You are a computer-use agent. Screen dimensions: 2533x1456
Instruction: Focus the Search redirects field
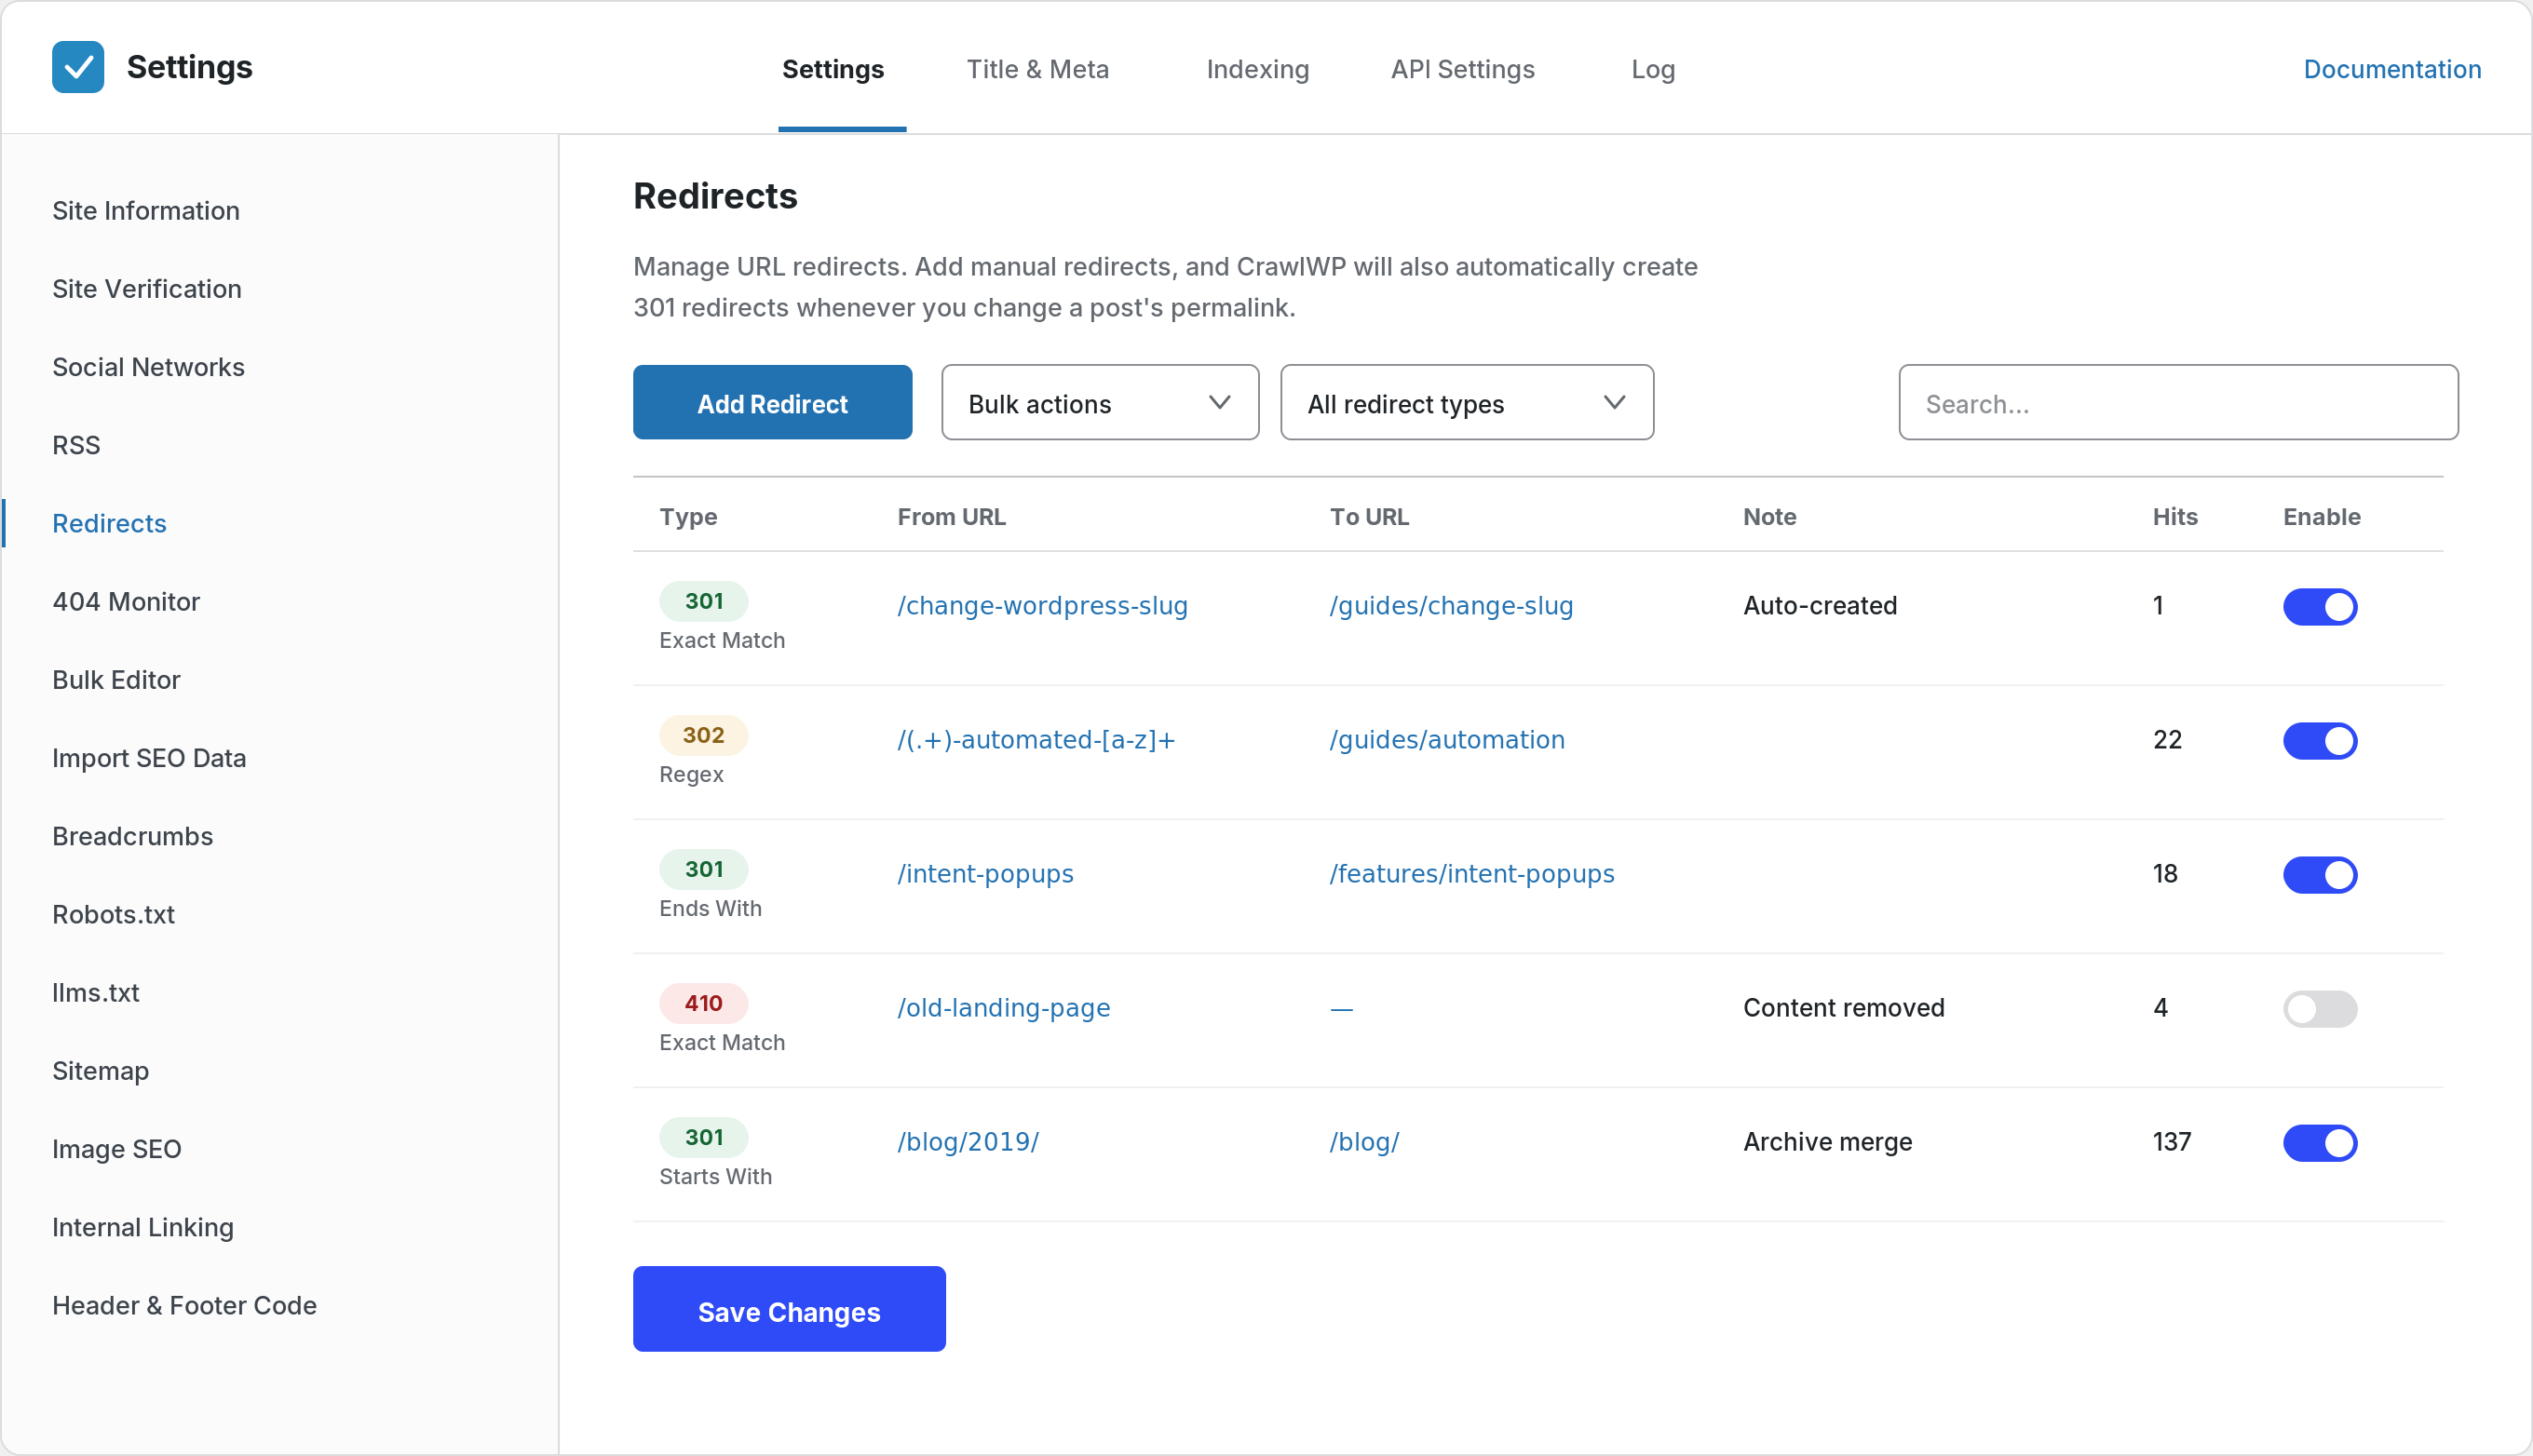pos(2178,403)
